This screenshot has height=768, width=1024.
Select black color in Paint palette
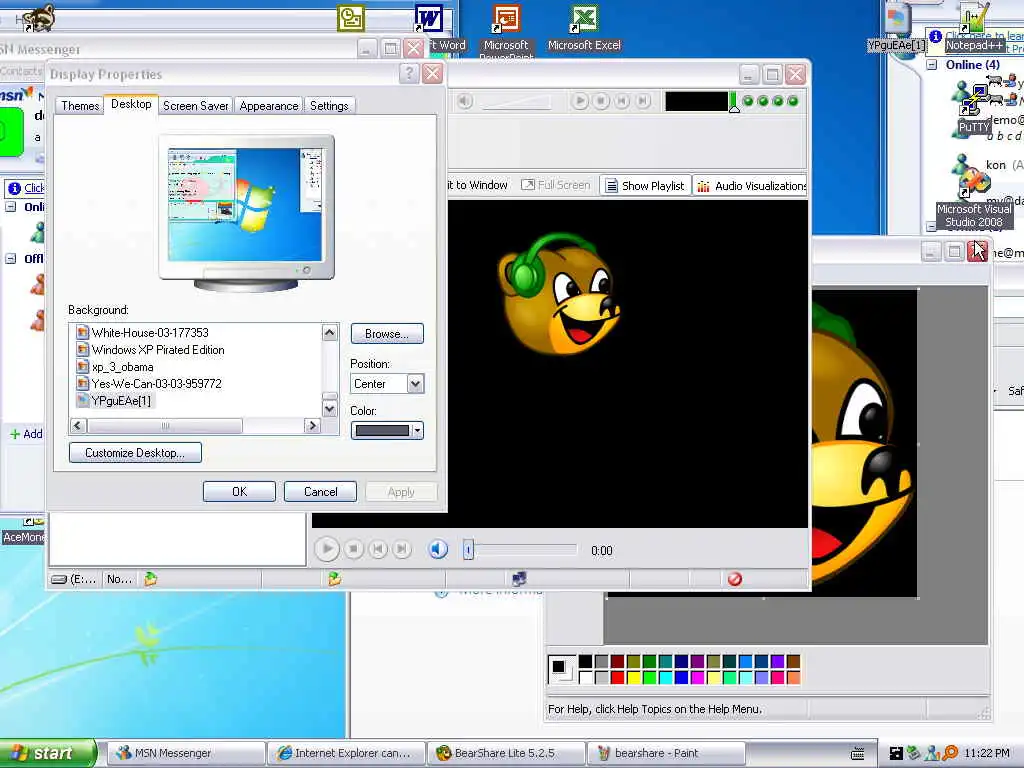point(585,662)
